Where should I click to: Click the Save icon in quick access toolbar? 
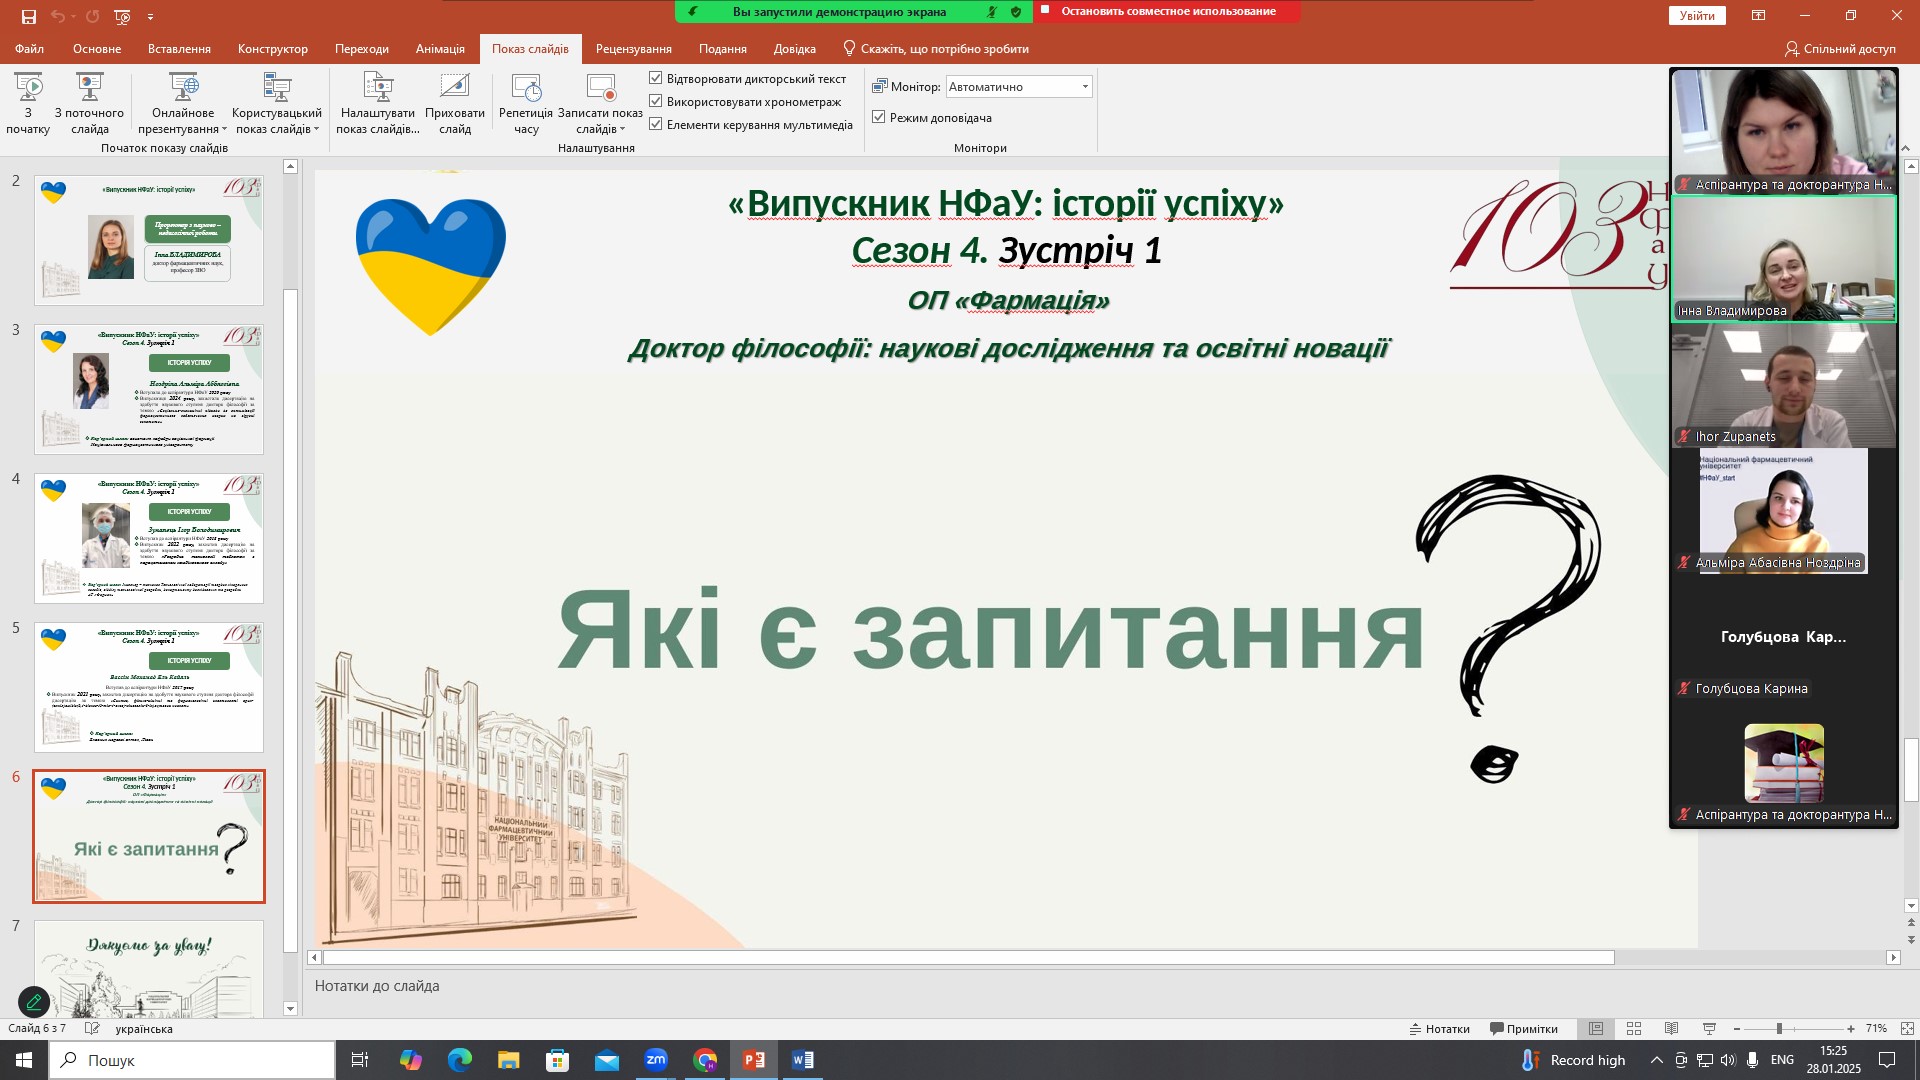pyautogui.click(x=28, y=16)
